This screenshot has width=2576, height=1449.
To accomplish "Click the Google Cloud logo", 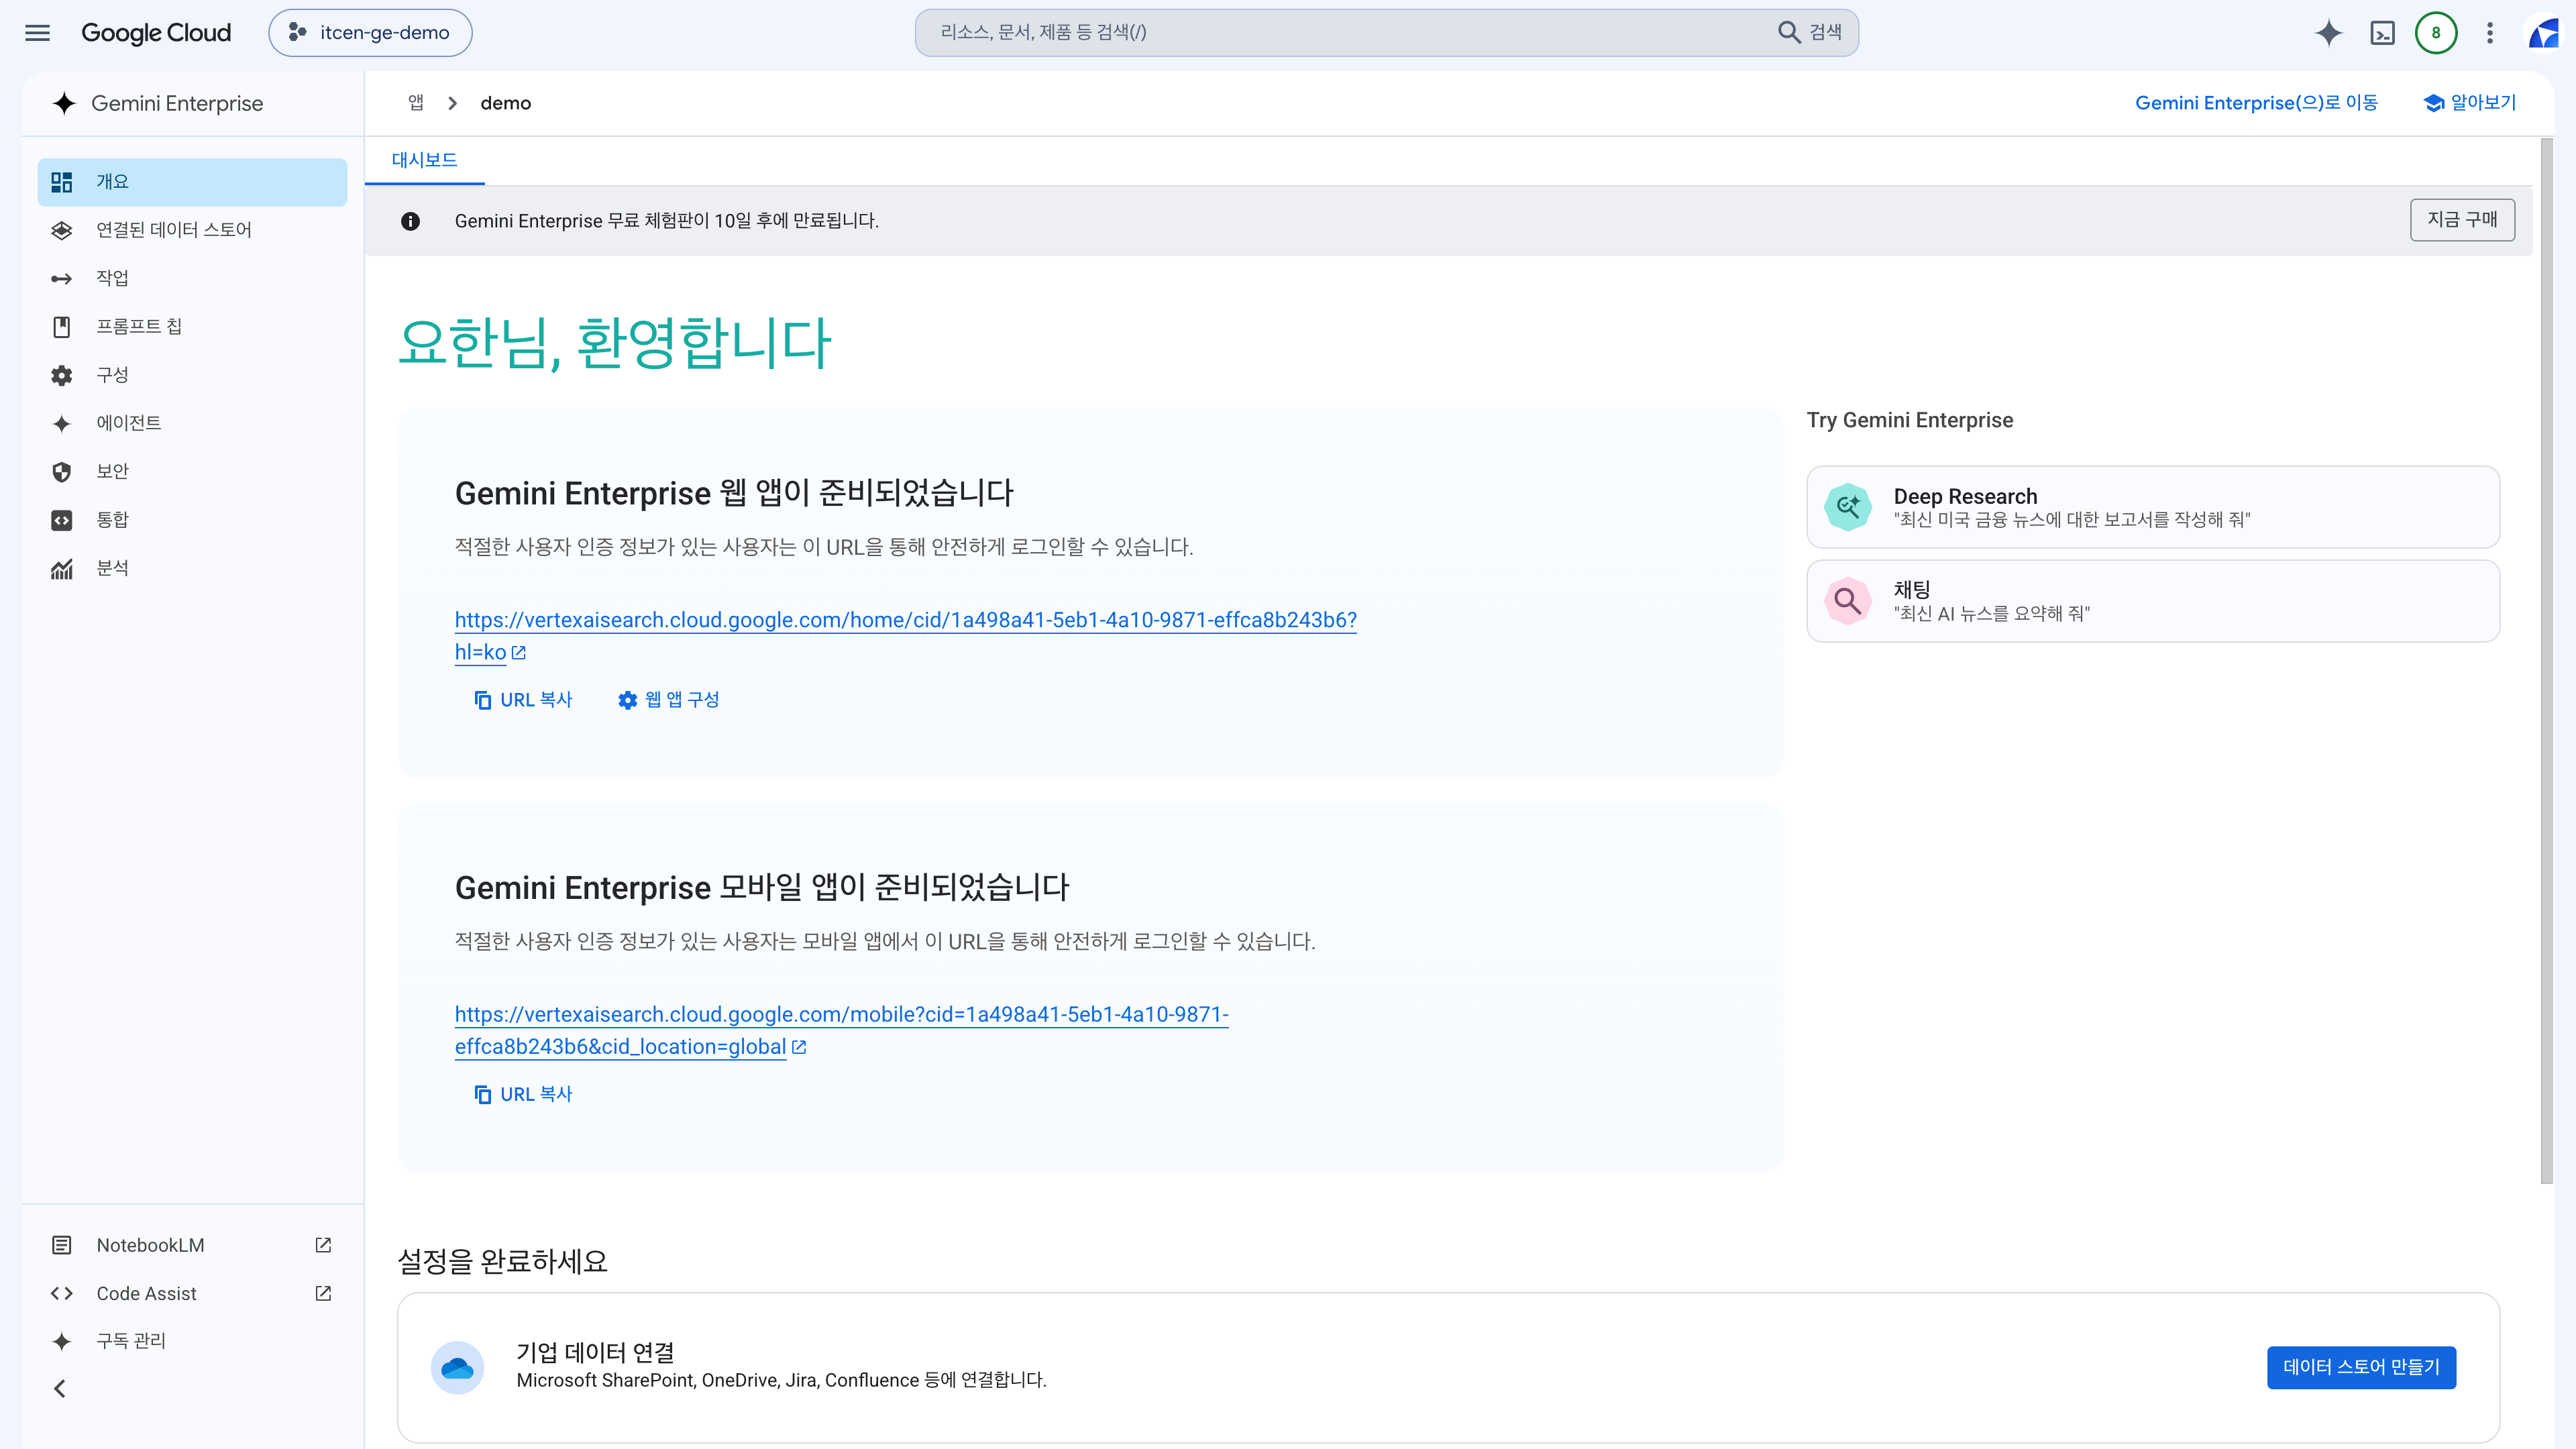I will [156, 33].
